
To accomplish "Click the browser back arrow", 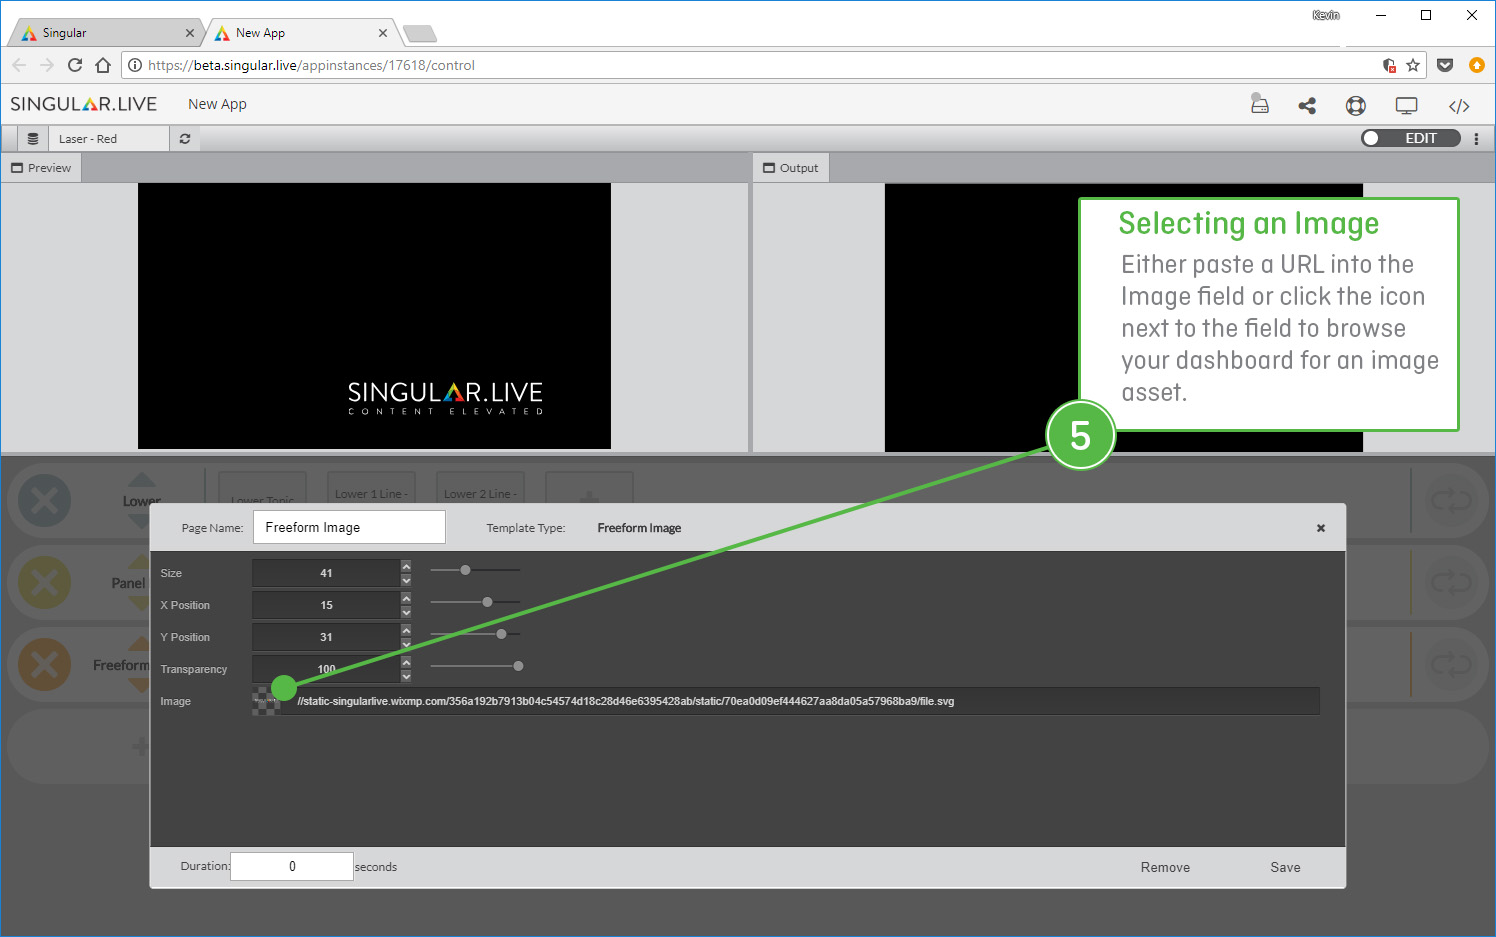I will click(19, 65).
